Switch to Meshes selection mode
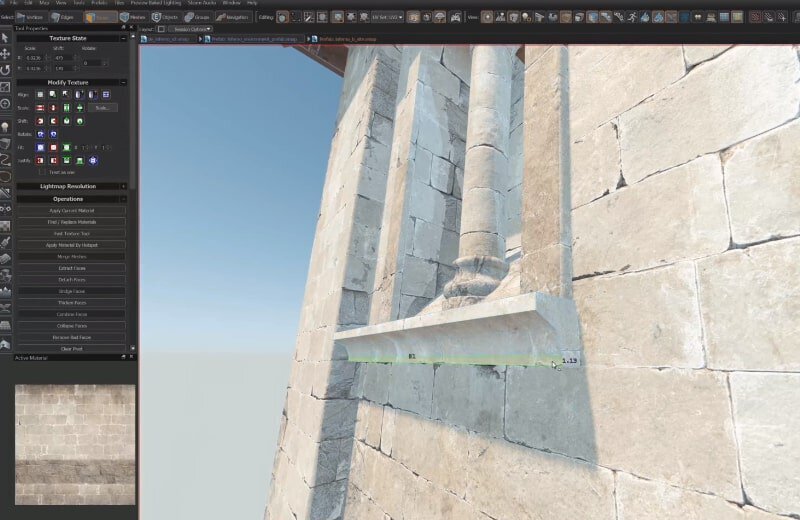Viewport: 800px width, 520px height. [131, 17]
